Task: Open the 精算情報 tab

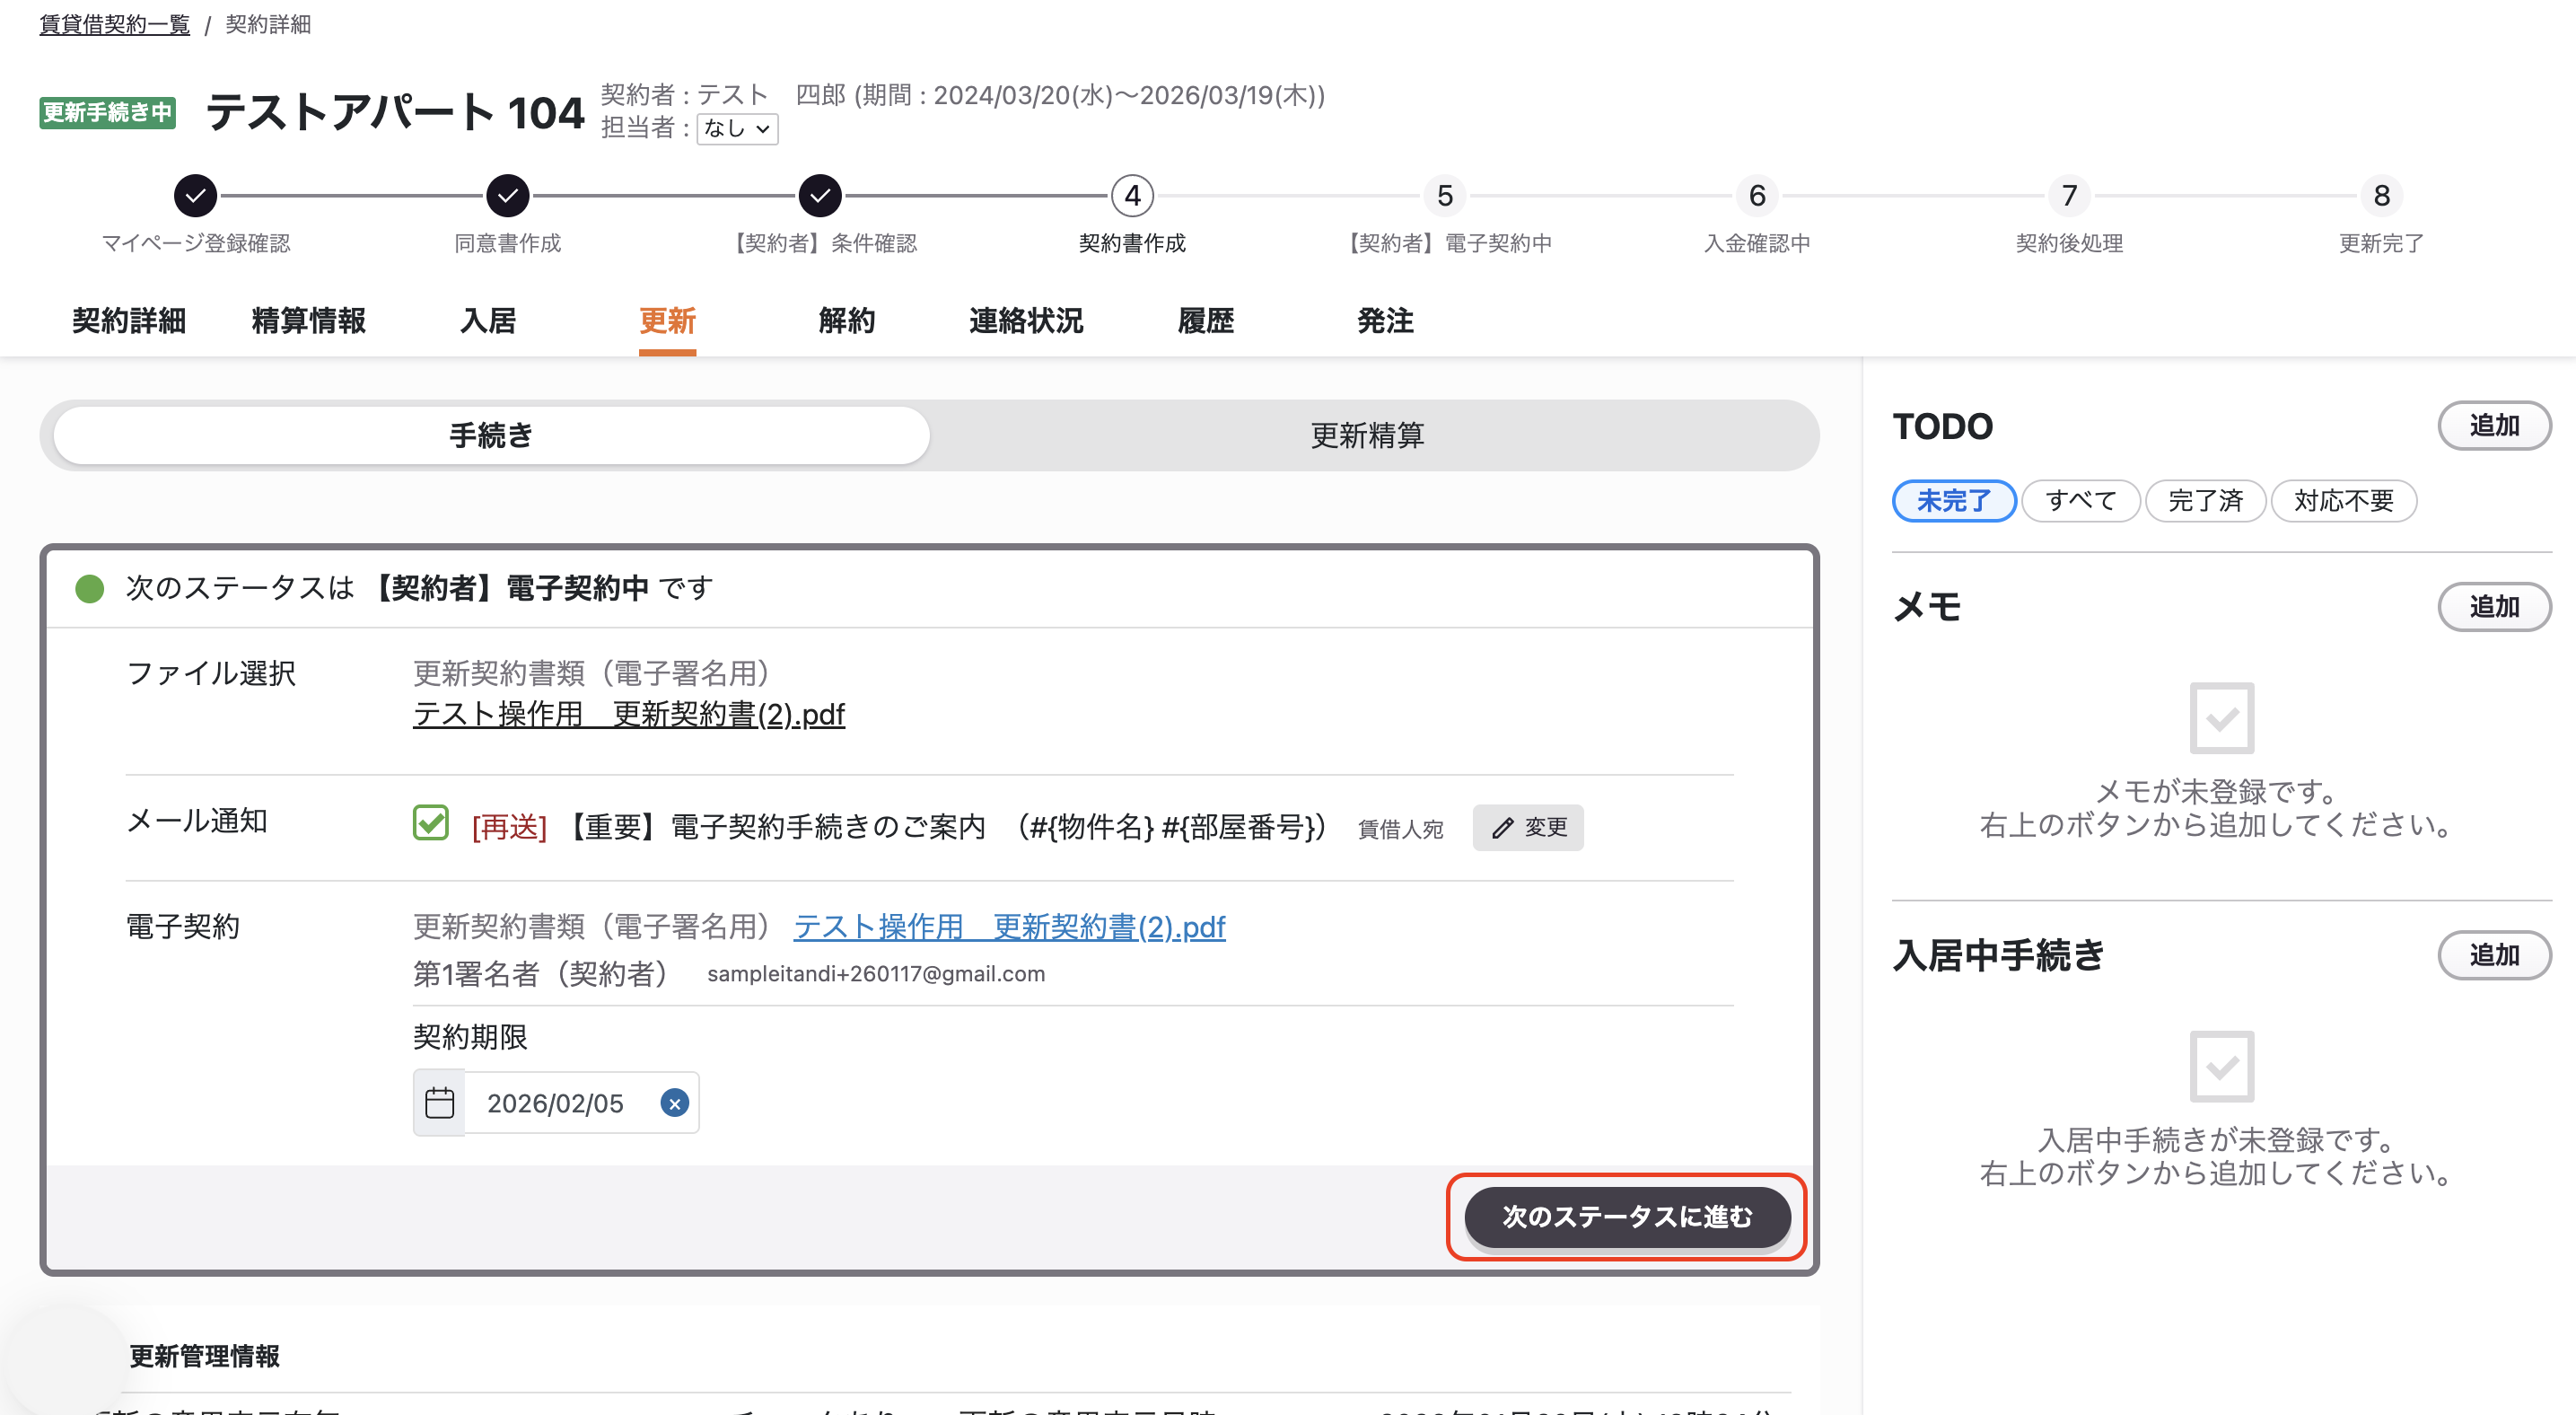Action: [308, 321]
